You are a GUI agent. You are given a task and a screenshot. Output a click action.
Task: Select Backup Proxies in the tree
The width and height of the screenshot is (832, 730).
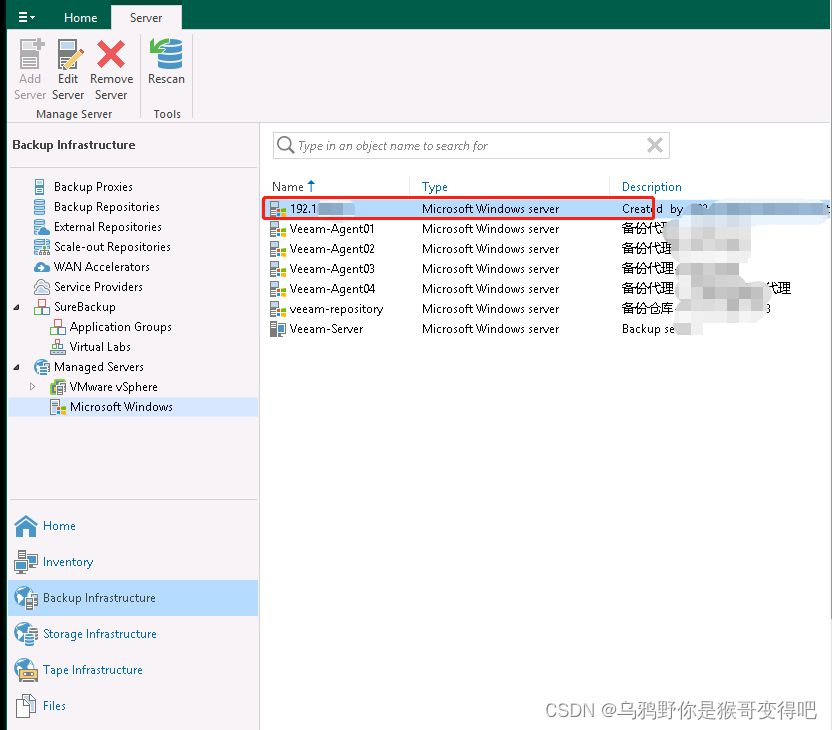93,187
